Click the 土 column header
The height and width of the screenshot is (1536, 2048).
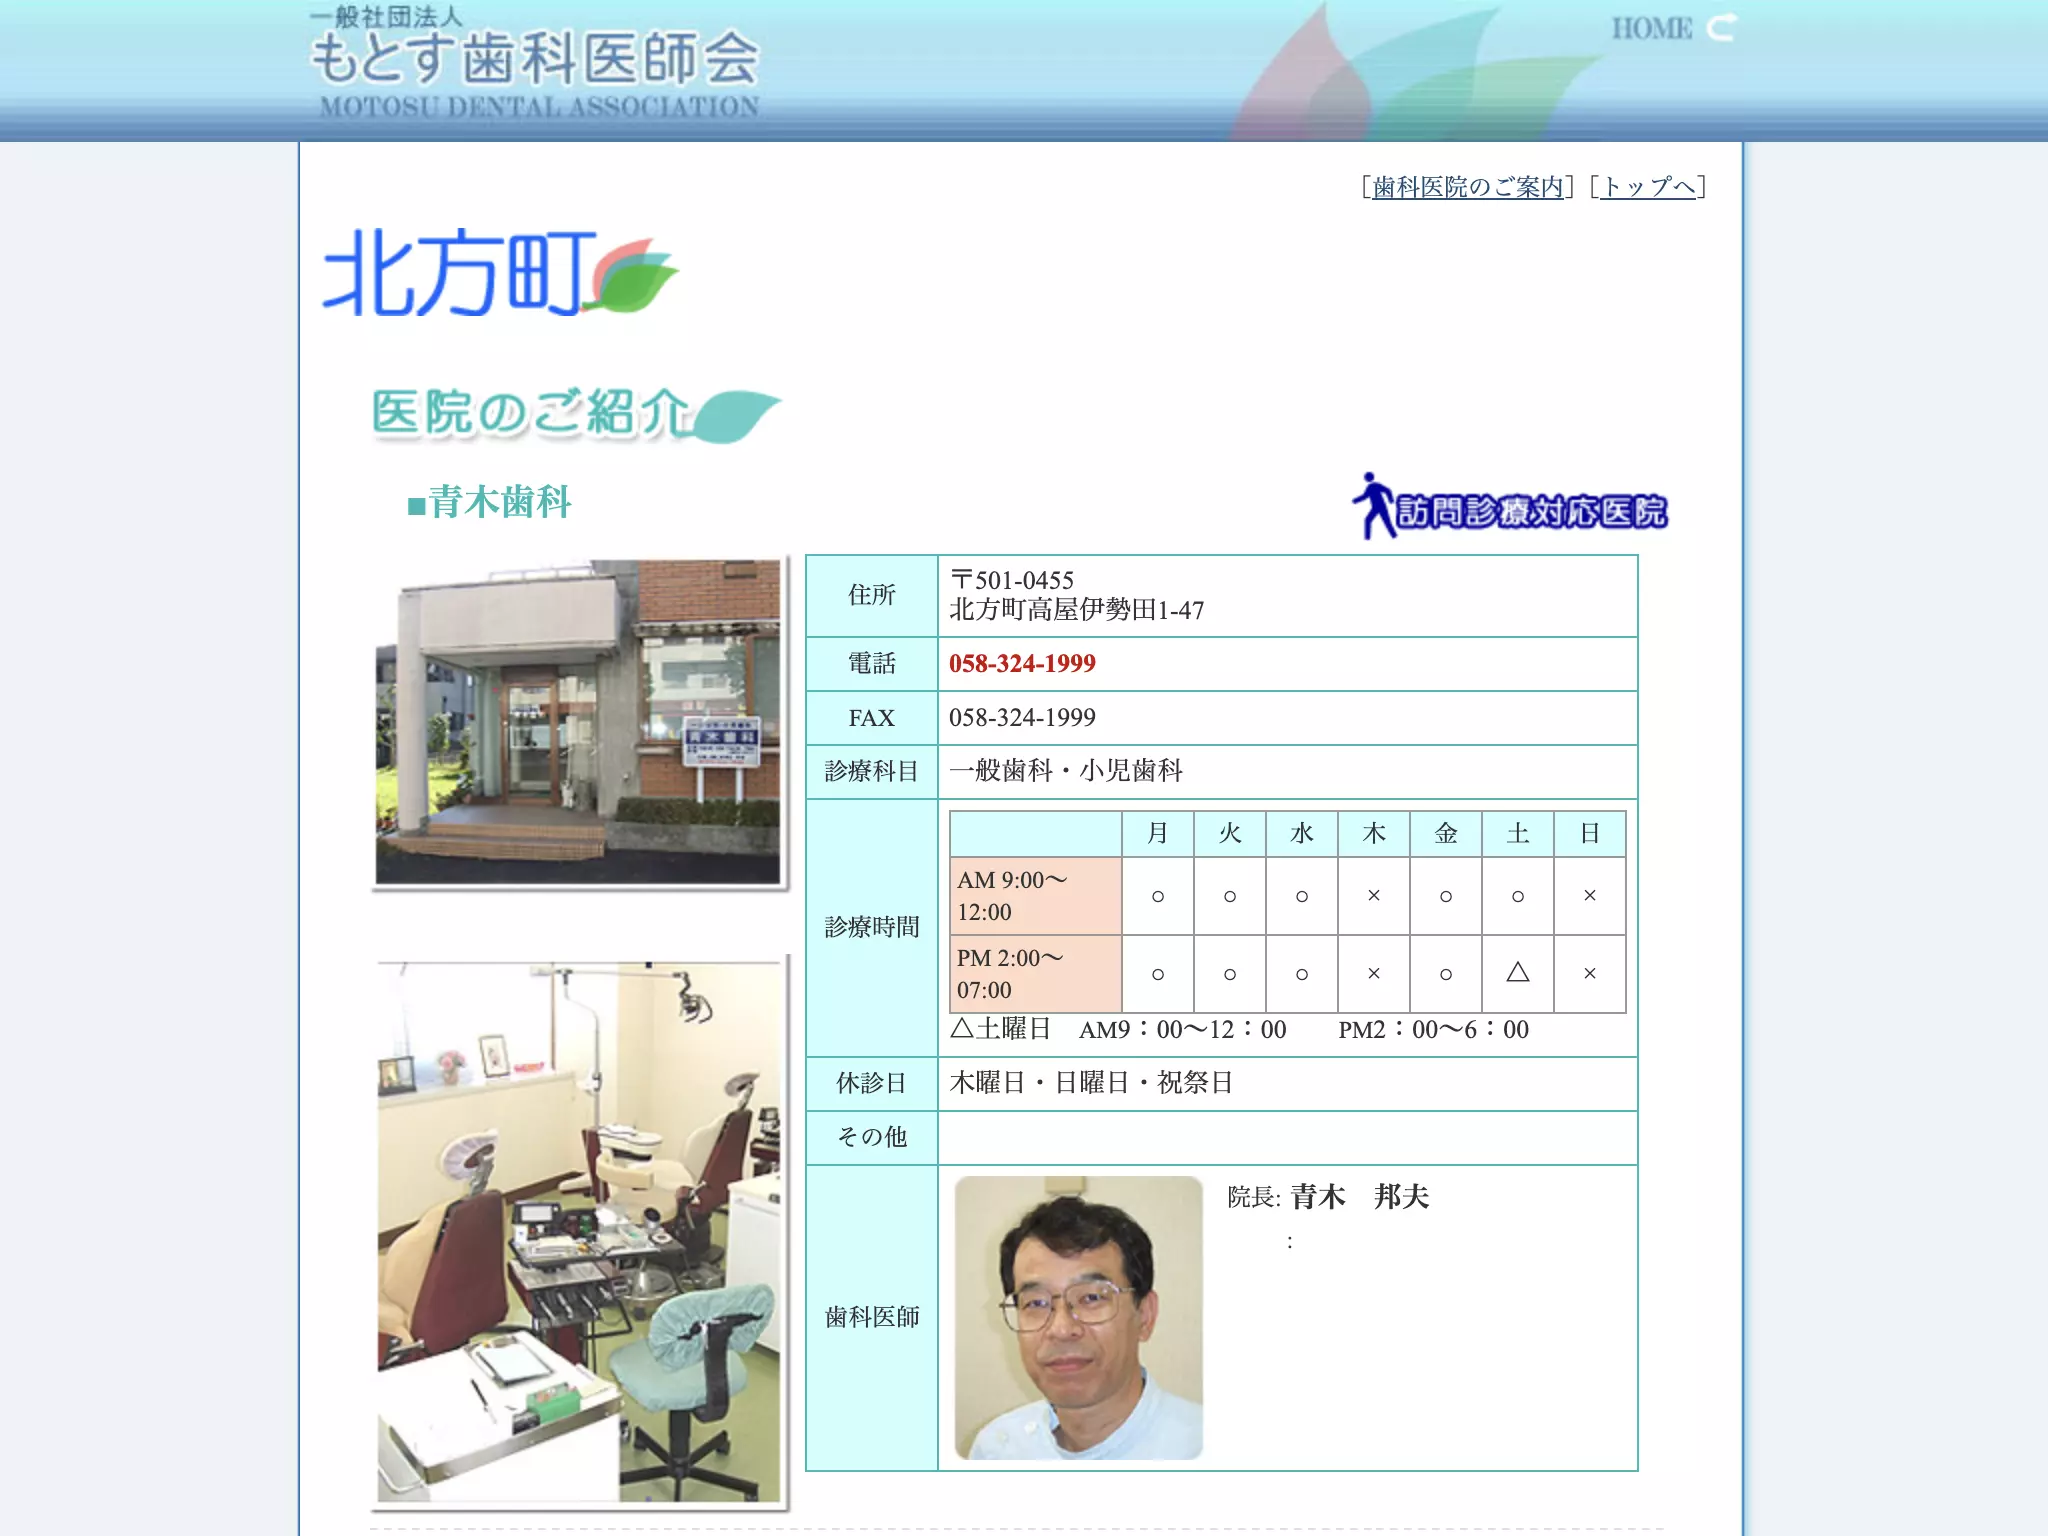coord(1518,834)
